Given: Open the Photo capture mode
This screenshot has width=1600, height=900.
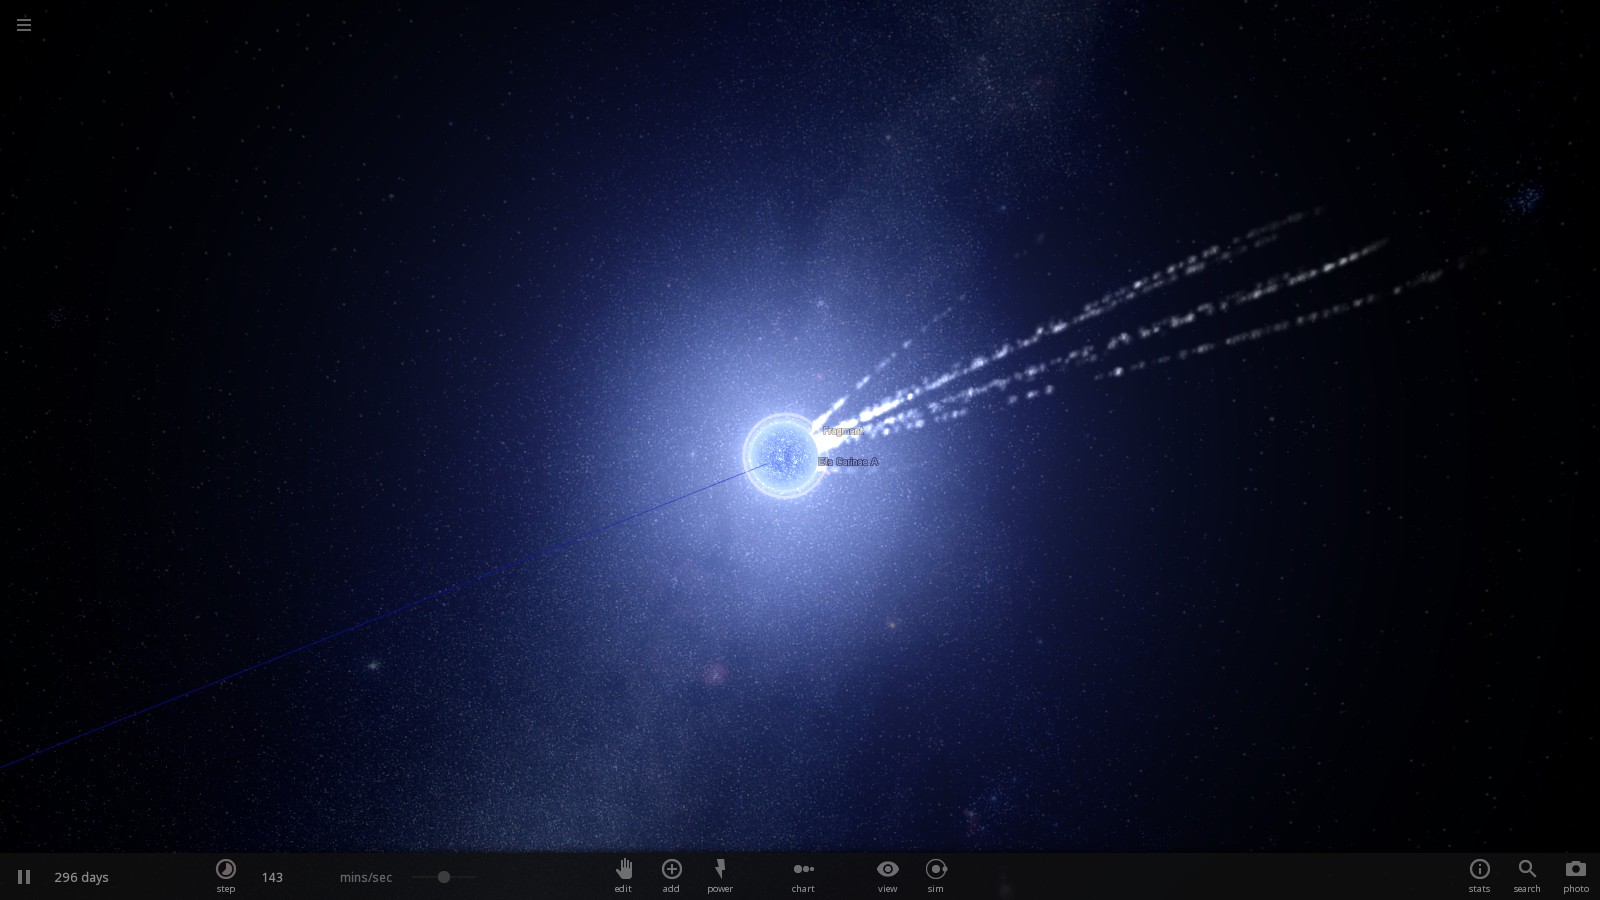Looking at the screenshot, I should pos(1576,876).
